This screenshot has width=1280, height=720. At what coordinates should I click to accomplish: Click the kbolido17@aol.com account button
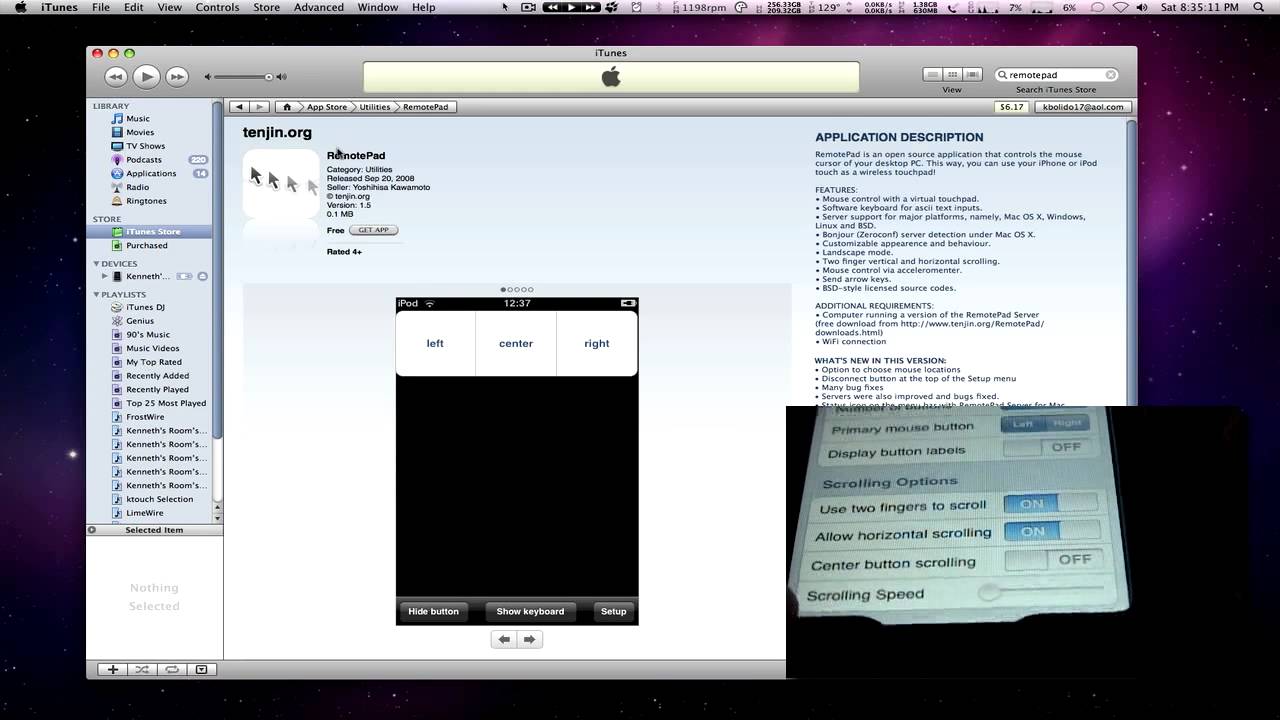tap(1083, 107)
